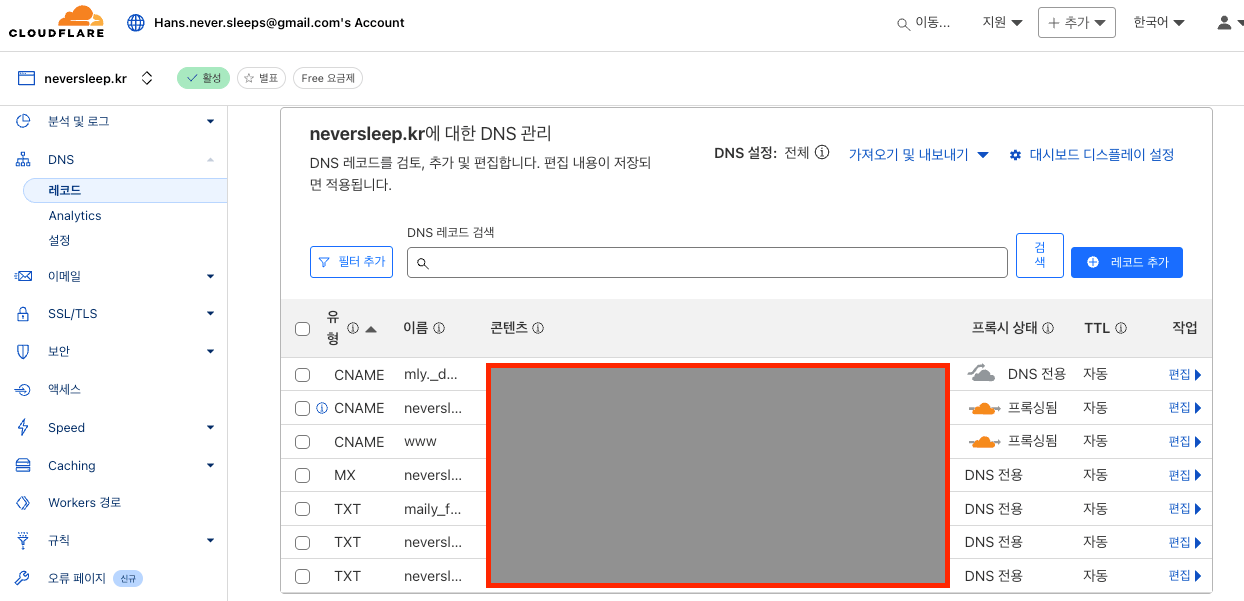Check the www CNAME row checkbox
Screen dimensions: 1244x601
coord(303,442)
